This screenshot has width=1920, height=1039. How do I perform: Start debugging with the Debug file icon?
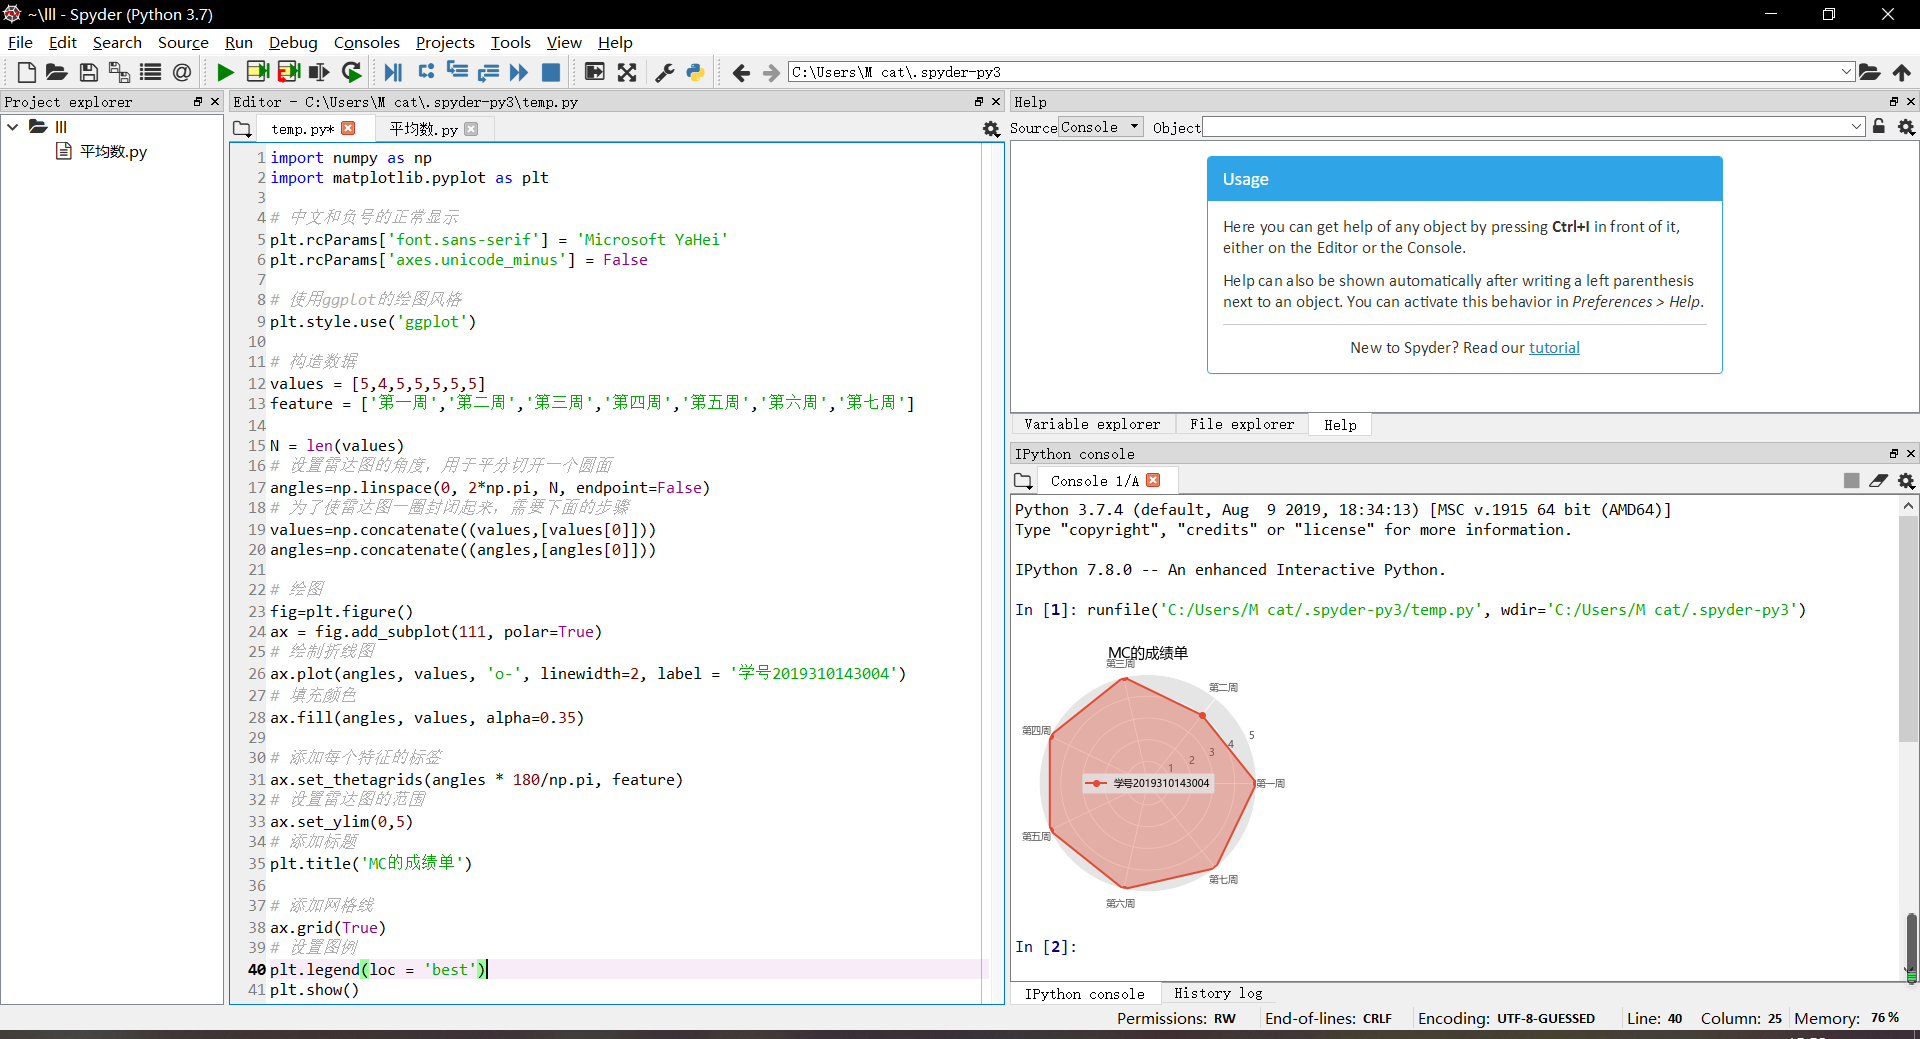(393, 72)
